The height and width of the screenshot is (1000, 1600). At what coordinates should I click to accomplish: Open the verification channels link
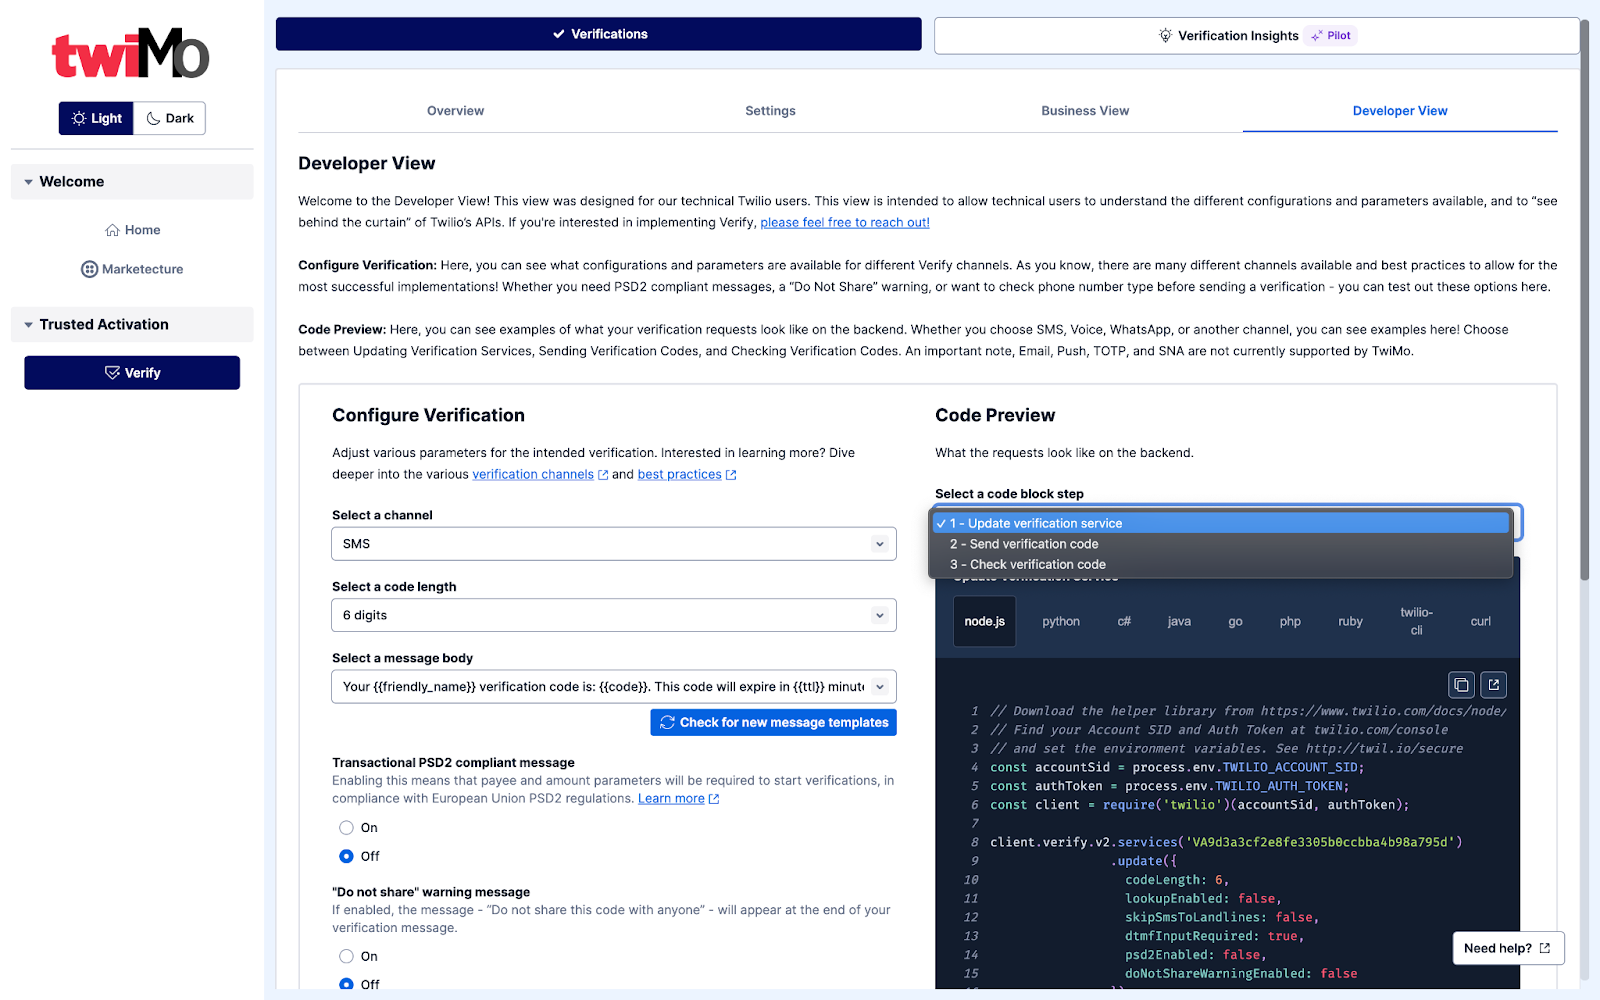[533, 475]
